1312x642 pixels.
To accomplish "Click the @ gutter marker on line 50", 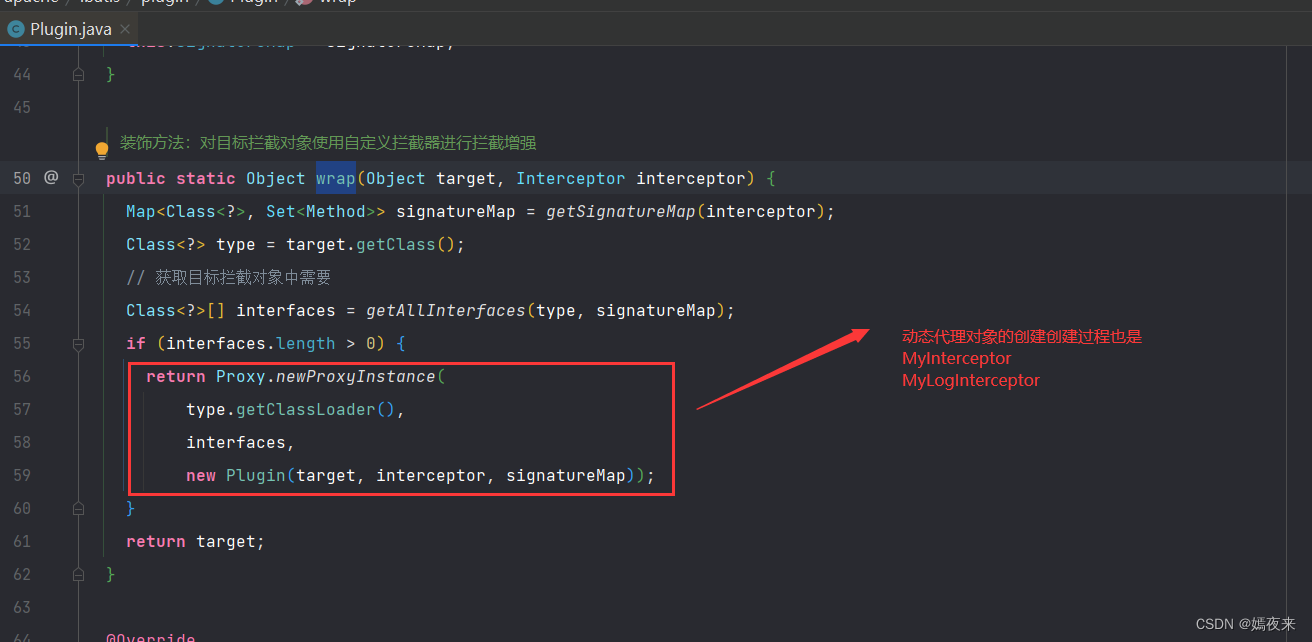I will coord(51,178).
